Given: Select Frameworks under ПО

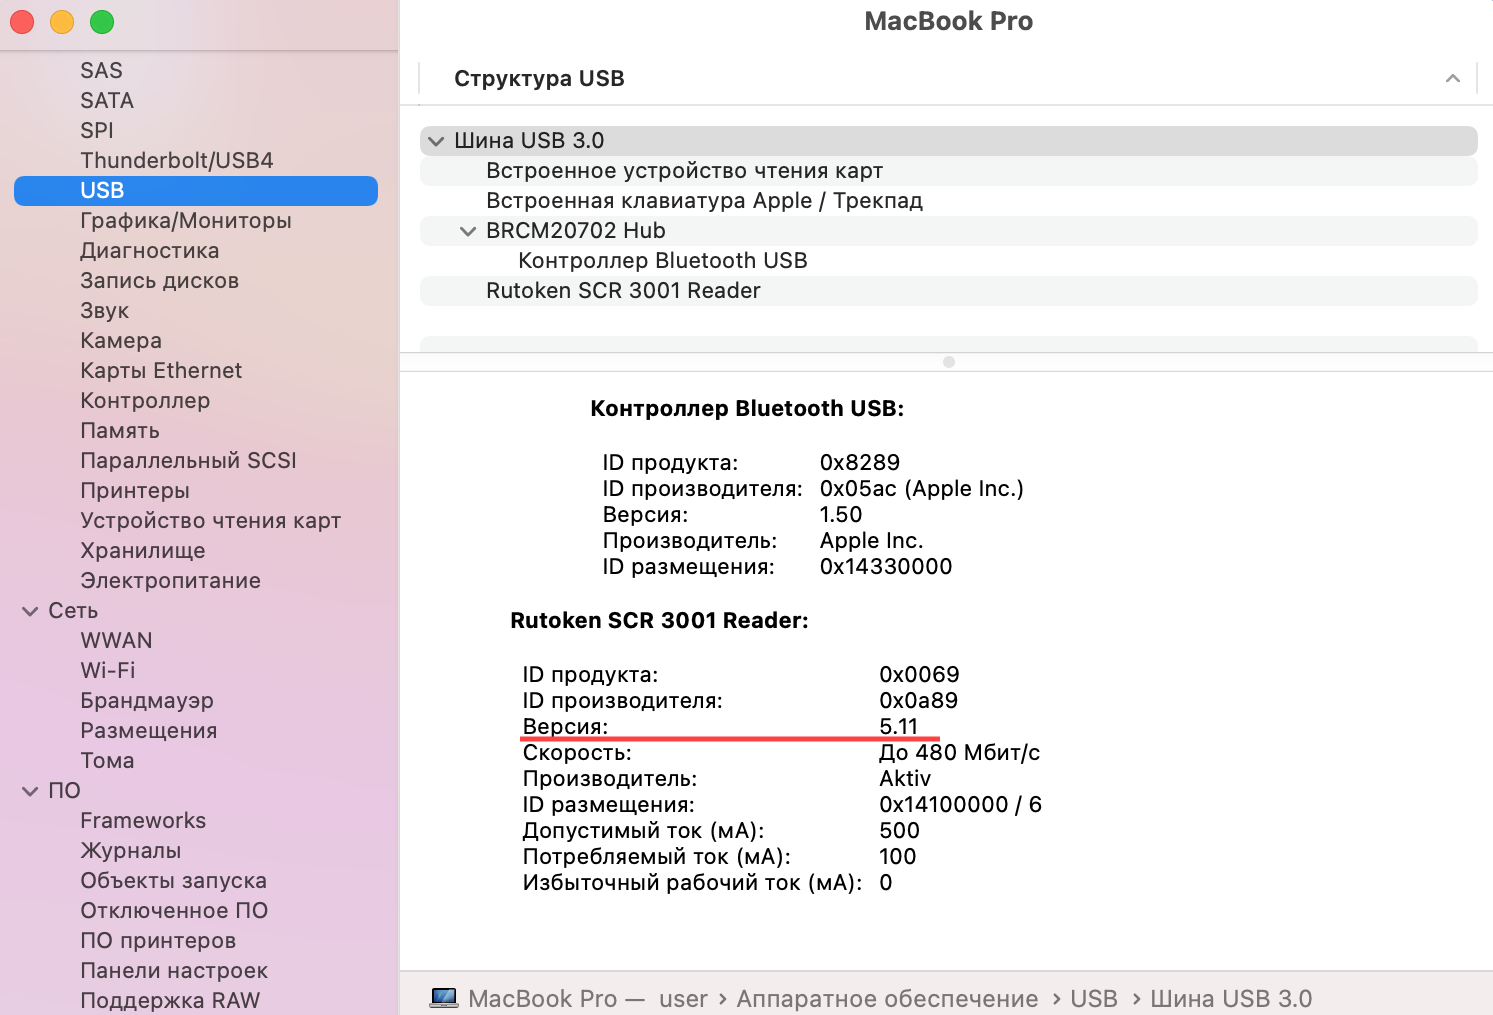Looking at the screenshot, I should [143, 820].
